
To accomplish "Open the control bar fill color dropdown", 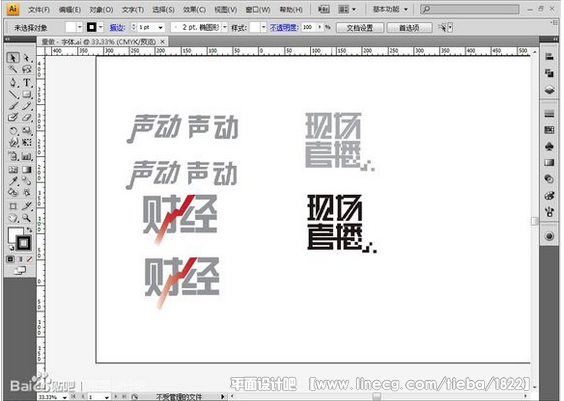I will [80, 27].
